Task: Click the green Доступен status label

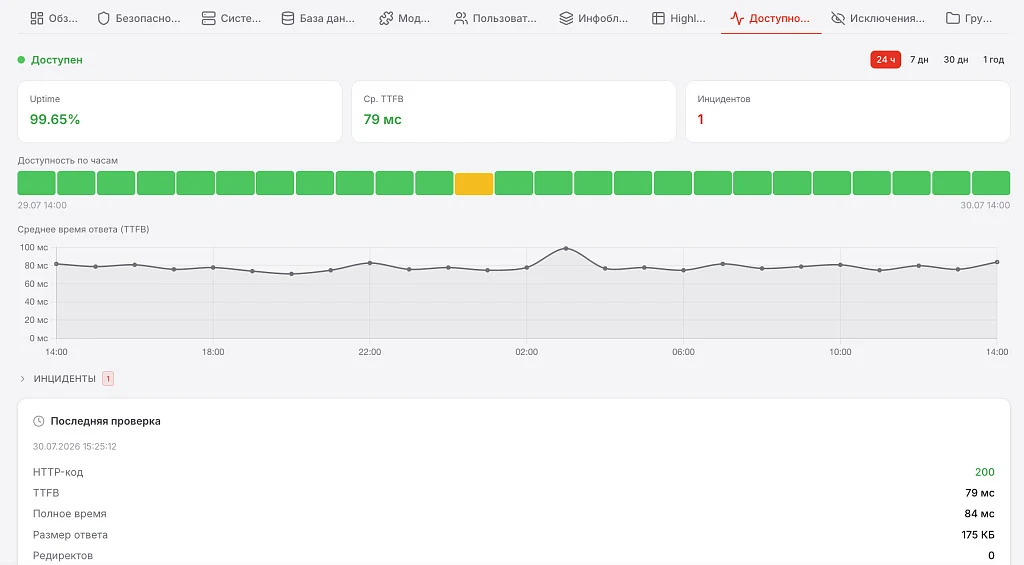Action: [57, 59]
